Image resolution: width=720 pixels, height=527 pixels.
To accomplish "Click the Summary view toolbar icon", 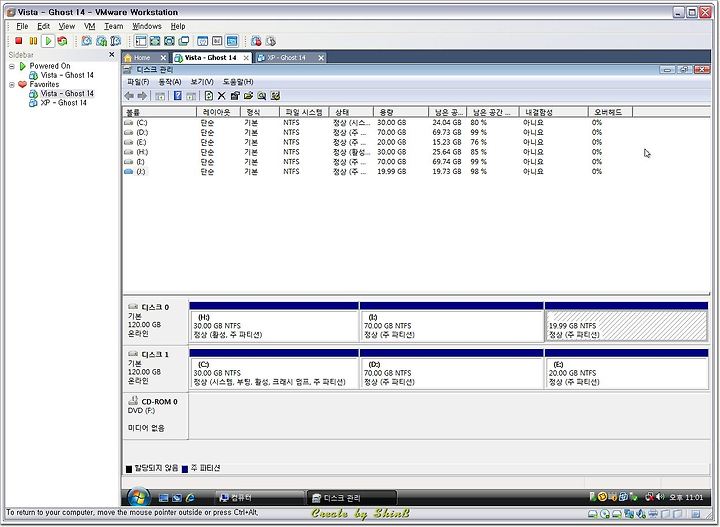I will [x=202, y=41].
